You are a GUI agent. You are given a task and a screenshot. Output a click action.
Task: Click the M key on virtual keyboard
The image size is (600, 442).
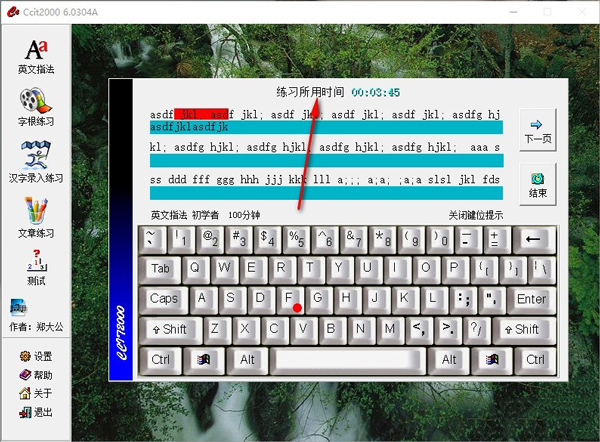pyautogui.click(x=390, y=330)
